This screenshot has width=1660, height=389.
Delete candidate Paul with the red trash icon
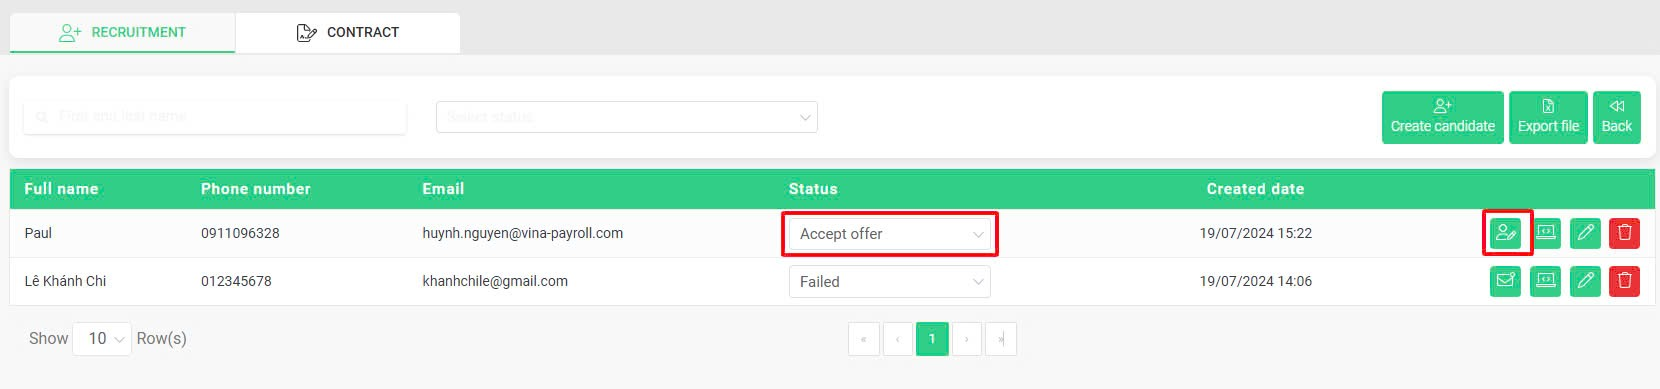click(x=1624, y=233)
